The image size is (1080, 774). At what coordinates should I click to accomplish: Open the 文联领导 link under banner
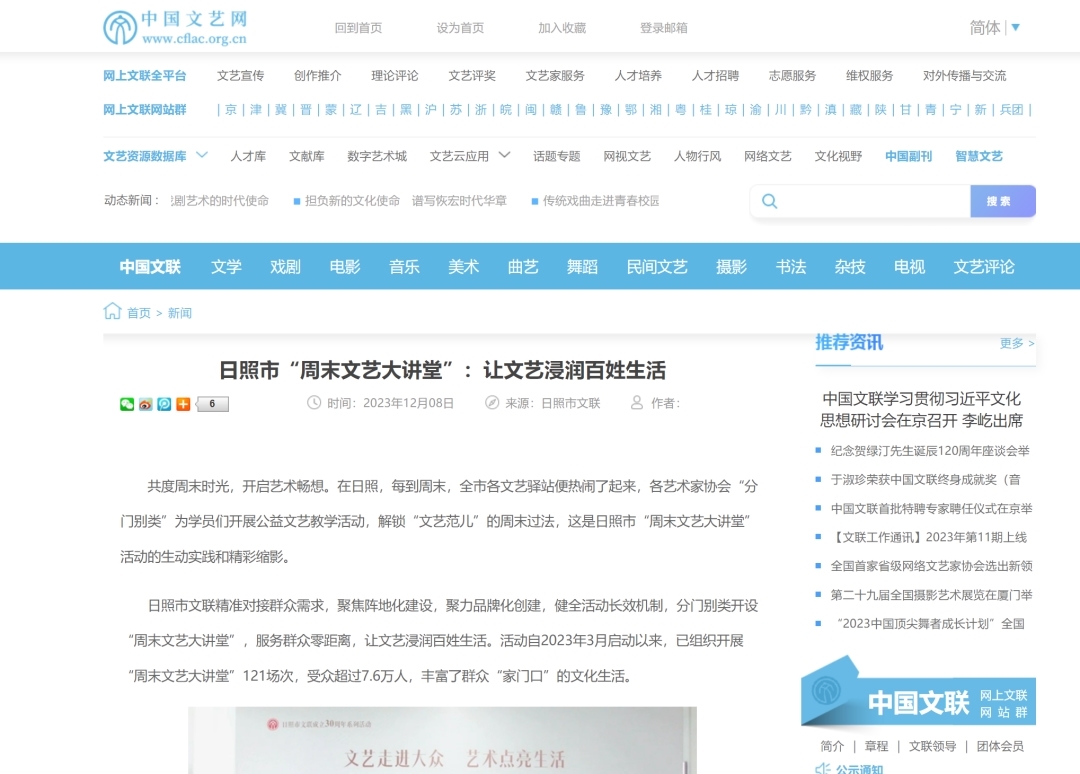point(933,746)
